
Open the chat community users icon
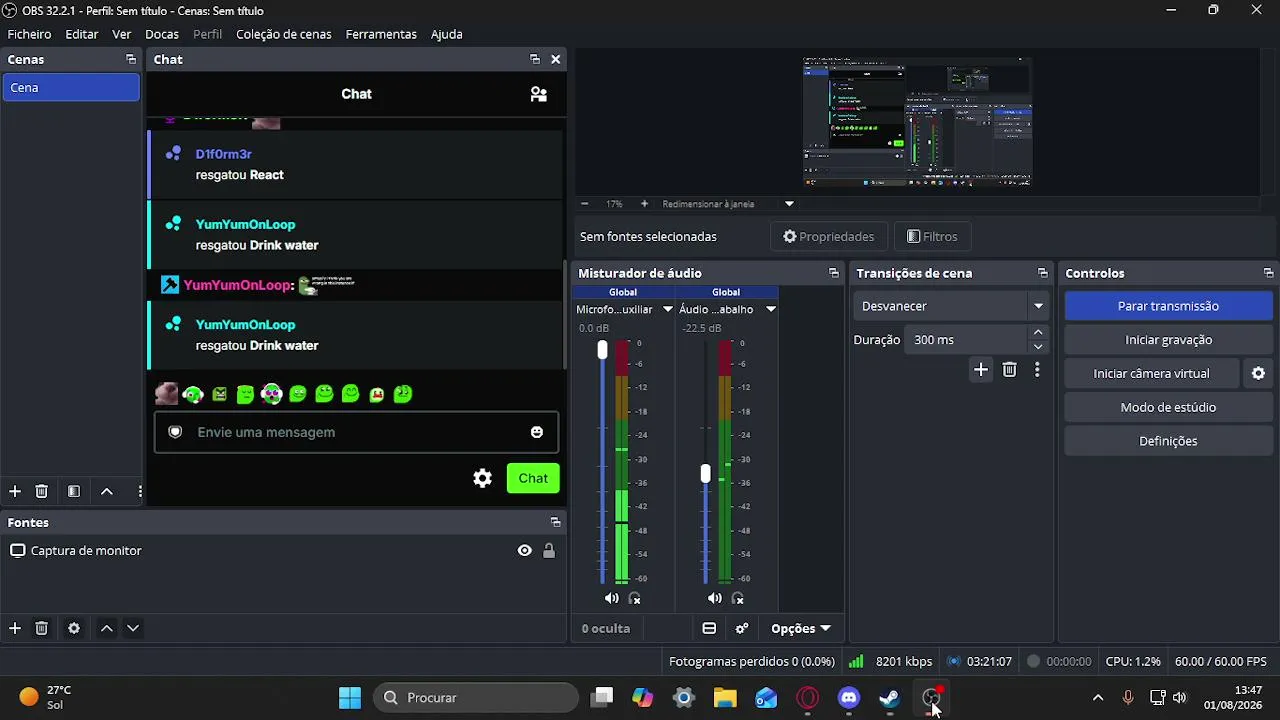click(538, 94)
